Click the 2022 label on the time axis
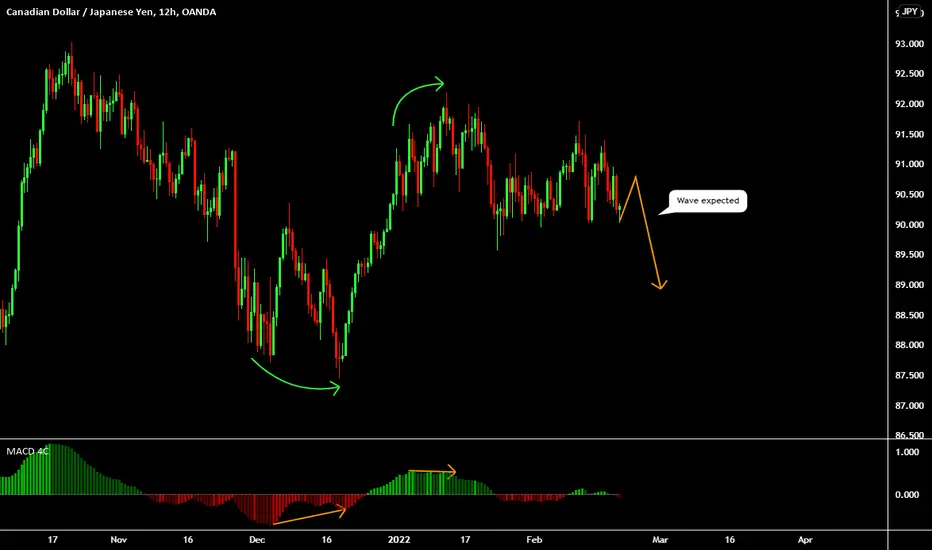Screen dimensions: 932x550 click(x=399, y=540)
